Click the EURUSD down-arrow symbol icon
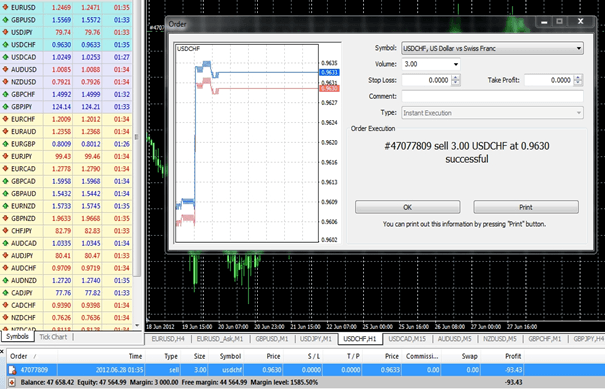Screen dimensions: 605x389 click(x=5, y=7)
